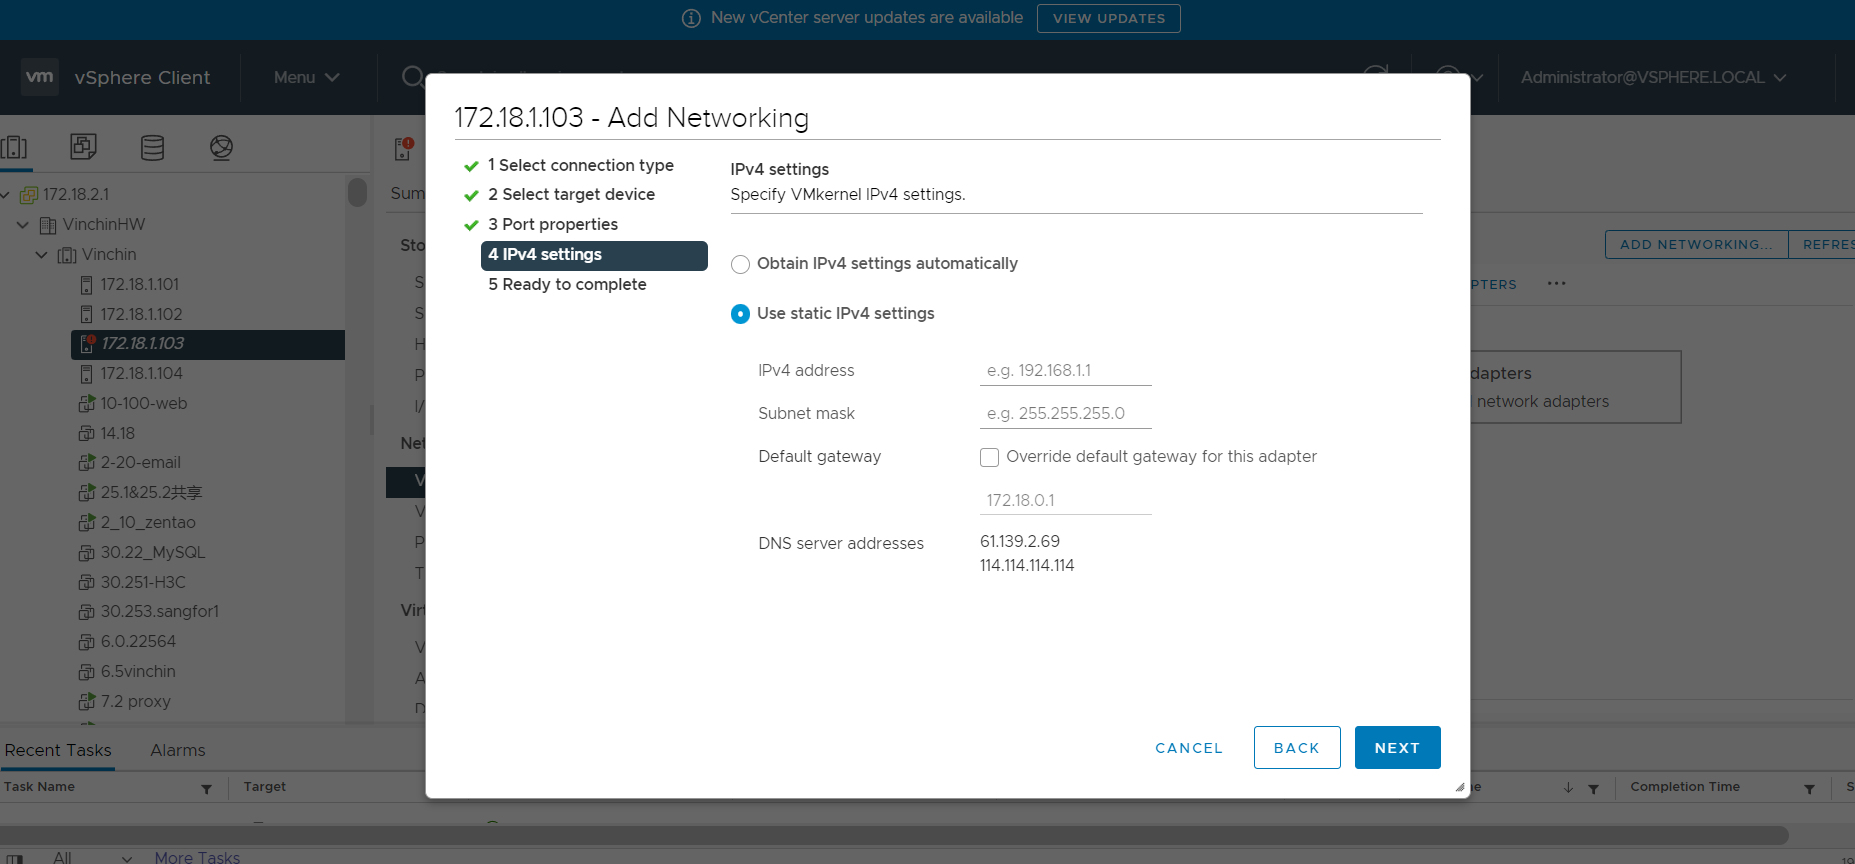The image size is (1855, 864).
Task: Click the vCenter icon beside 172.18.2.1
Action: (29, 195)
